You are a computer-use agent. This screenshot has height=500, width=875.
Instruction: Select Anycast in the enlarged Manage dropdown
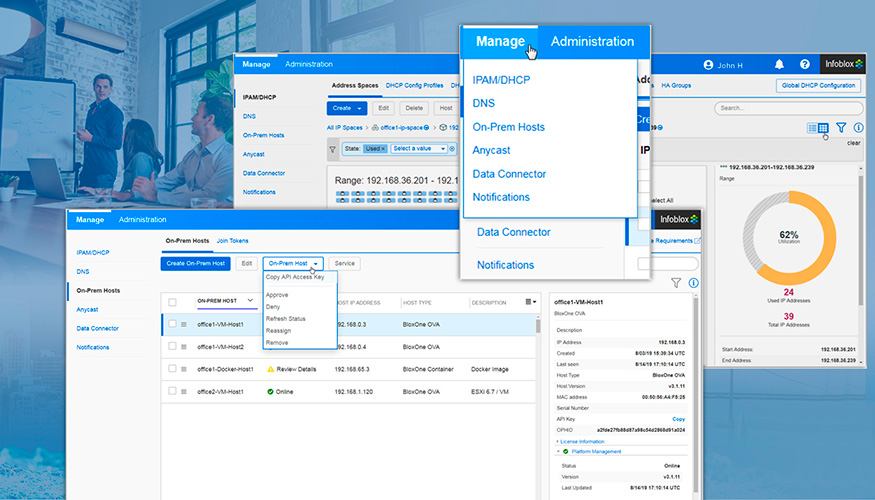[x=491, y=150]
